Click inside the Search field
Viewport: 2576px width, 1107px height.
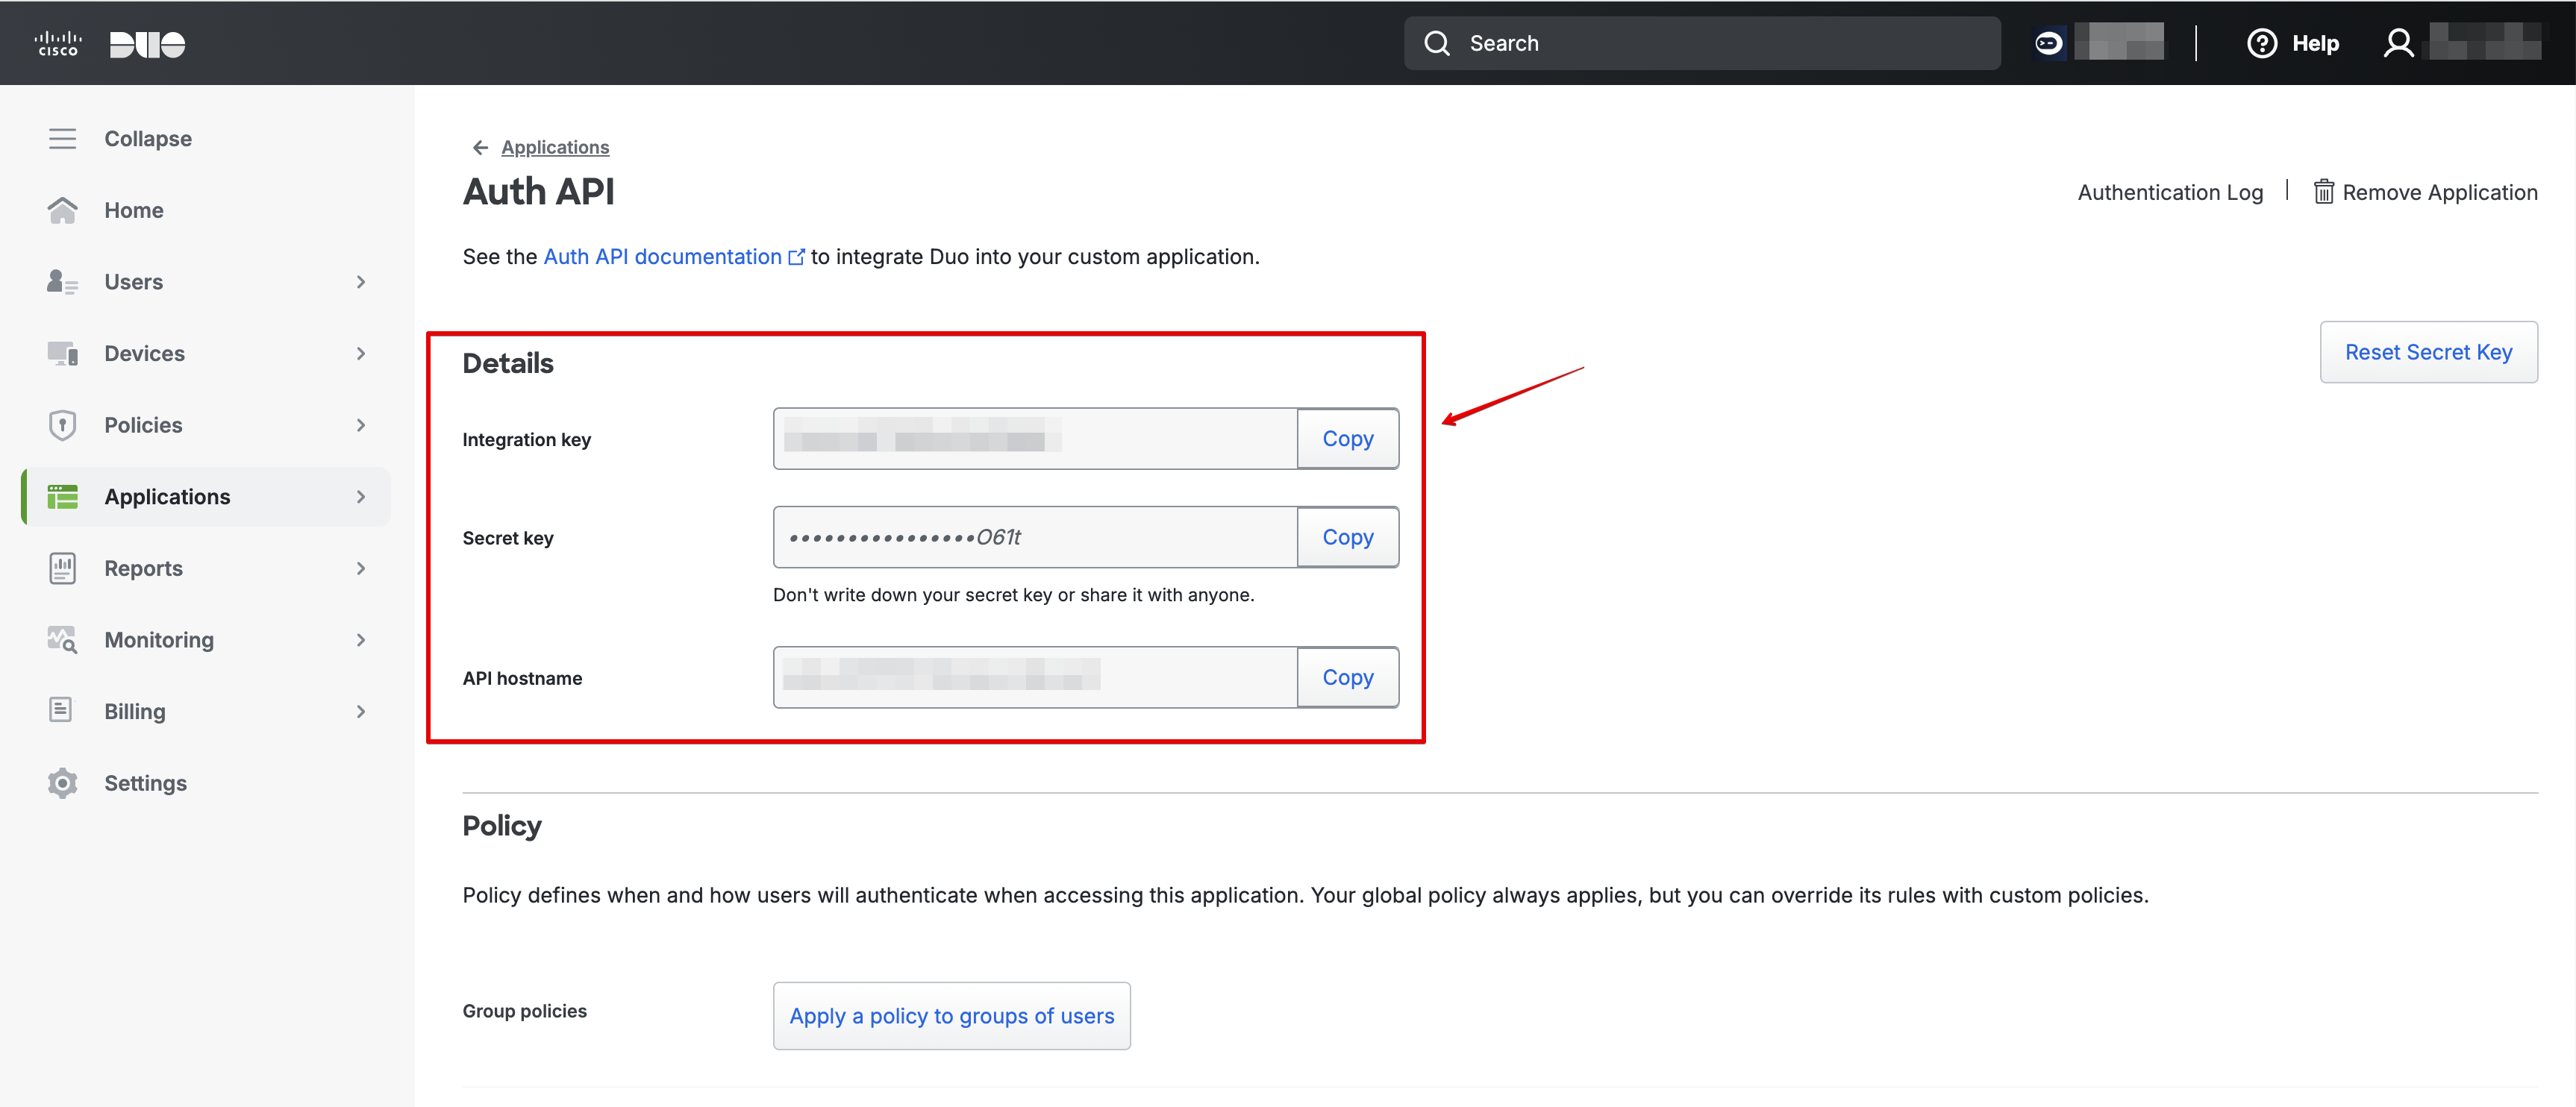pos(1700,43)
